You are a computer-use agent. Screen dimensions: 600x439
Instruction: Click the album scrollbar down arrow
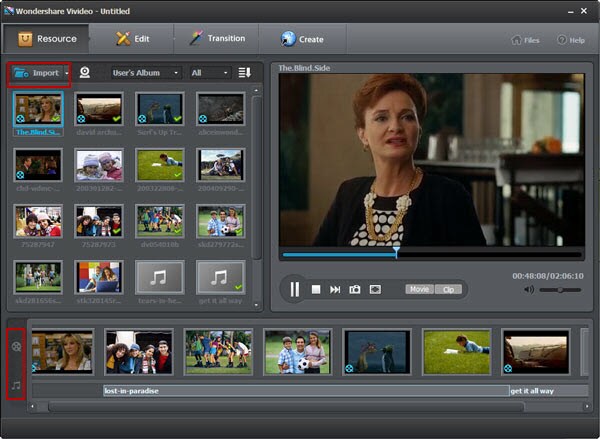coord(256,305)
